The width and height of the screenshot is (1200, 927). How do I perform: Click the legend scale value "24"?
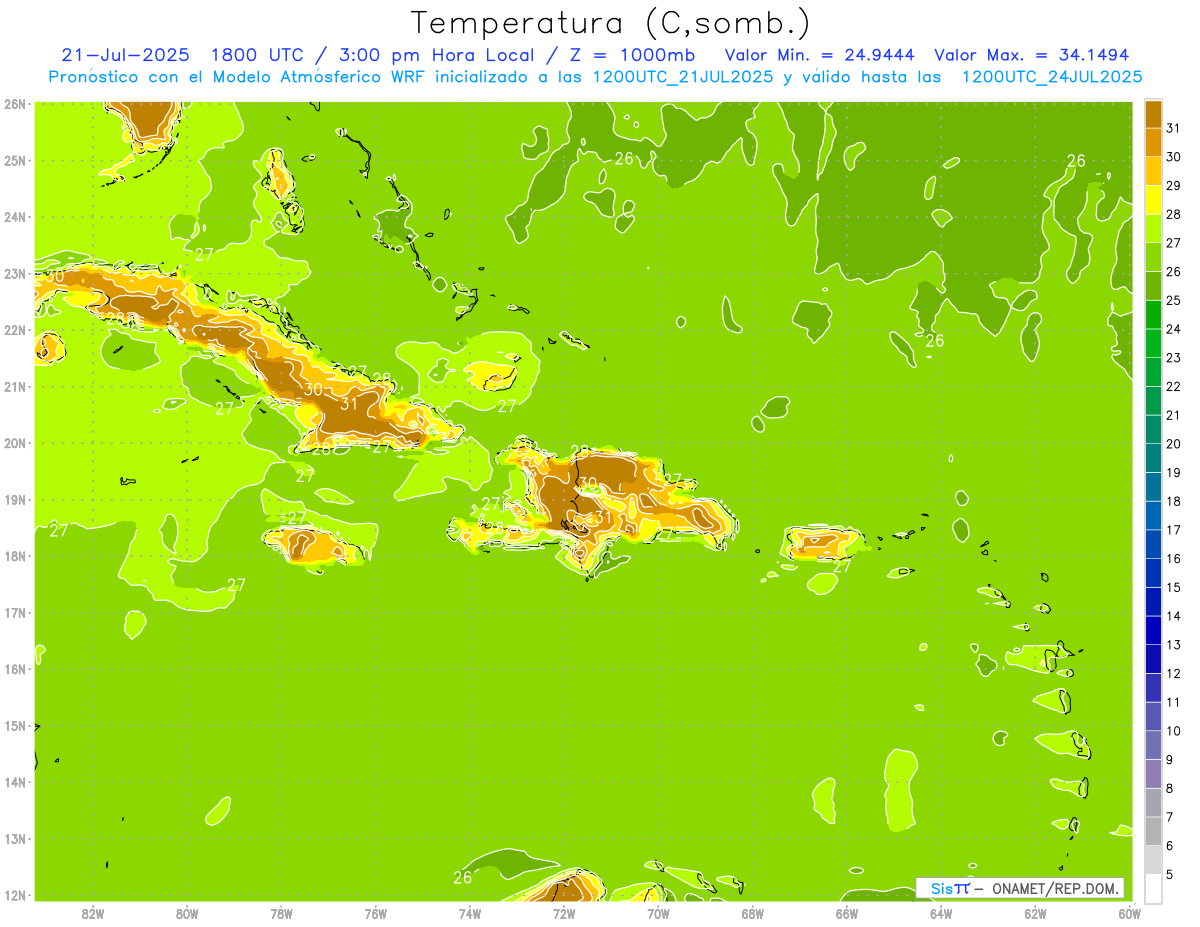pos(1174,329)
